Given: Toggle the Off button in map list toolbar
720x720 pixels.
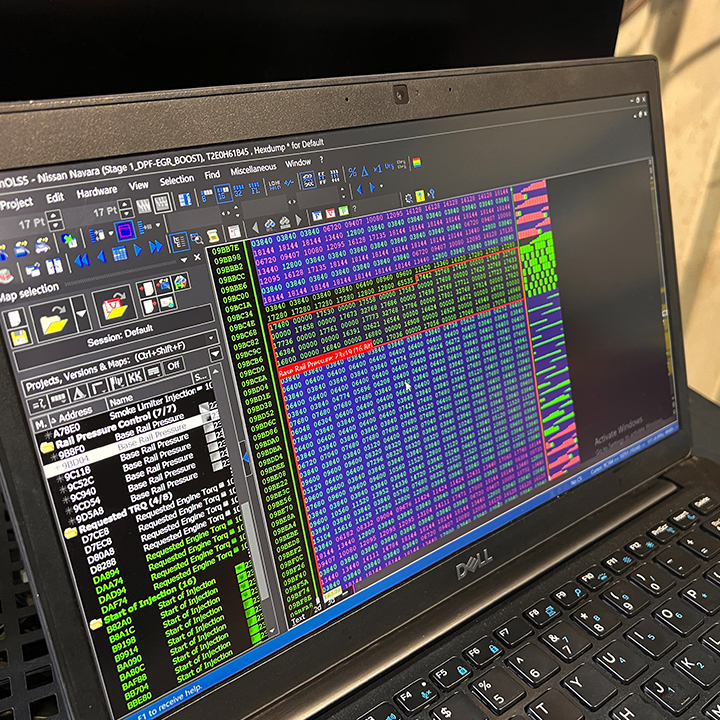Looking at the screenshot, I should pos(174,366).
